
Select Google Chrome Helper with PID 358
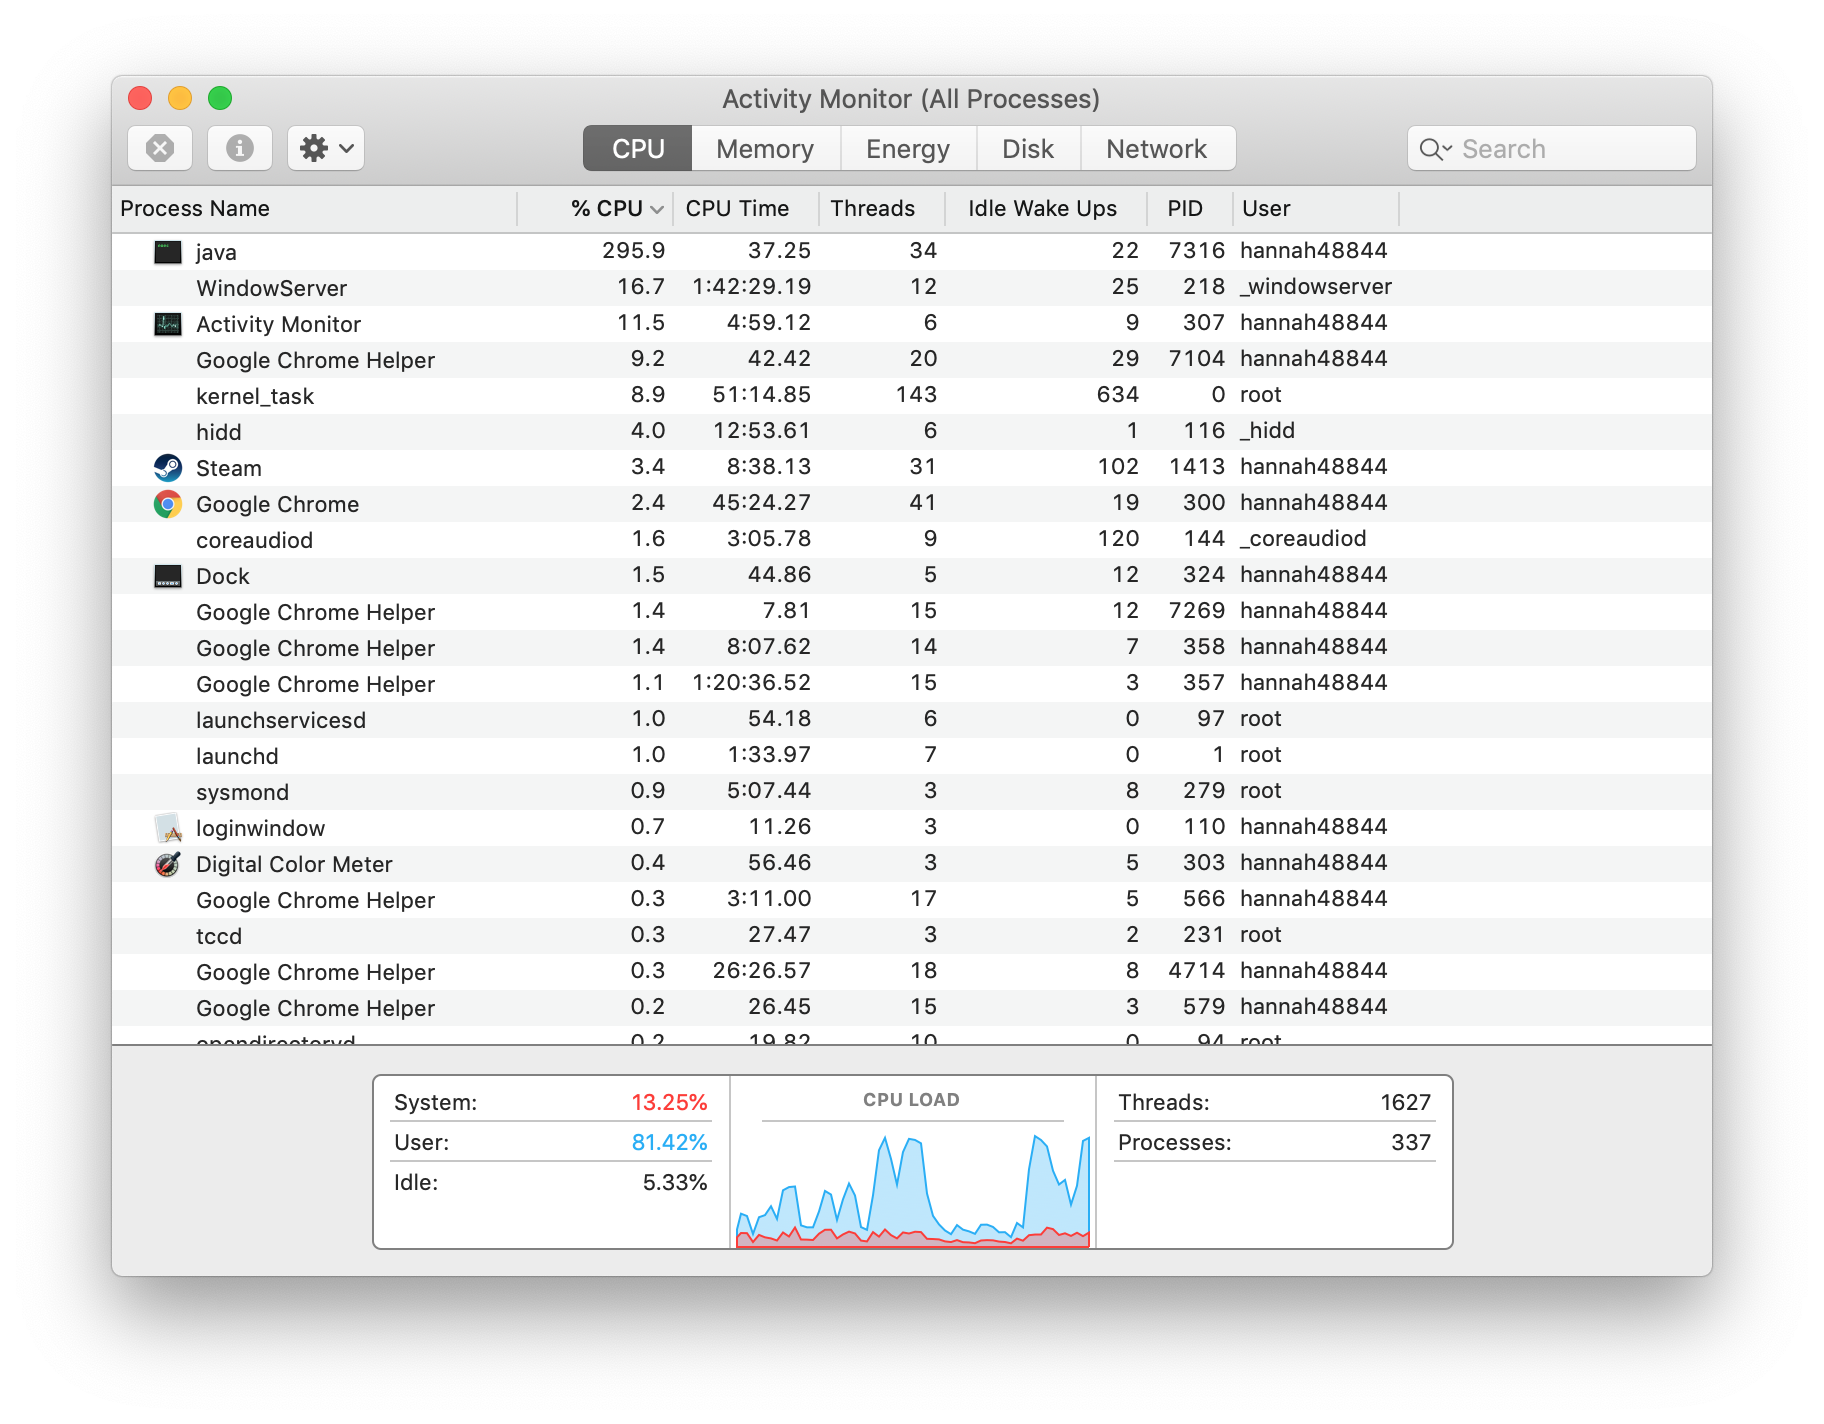[x=912, y=647]
